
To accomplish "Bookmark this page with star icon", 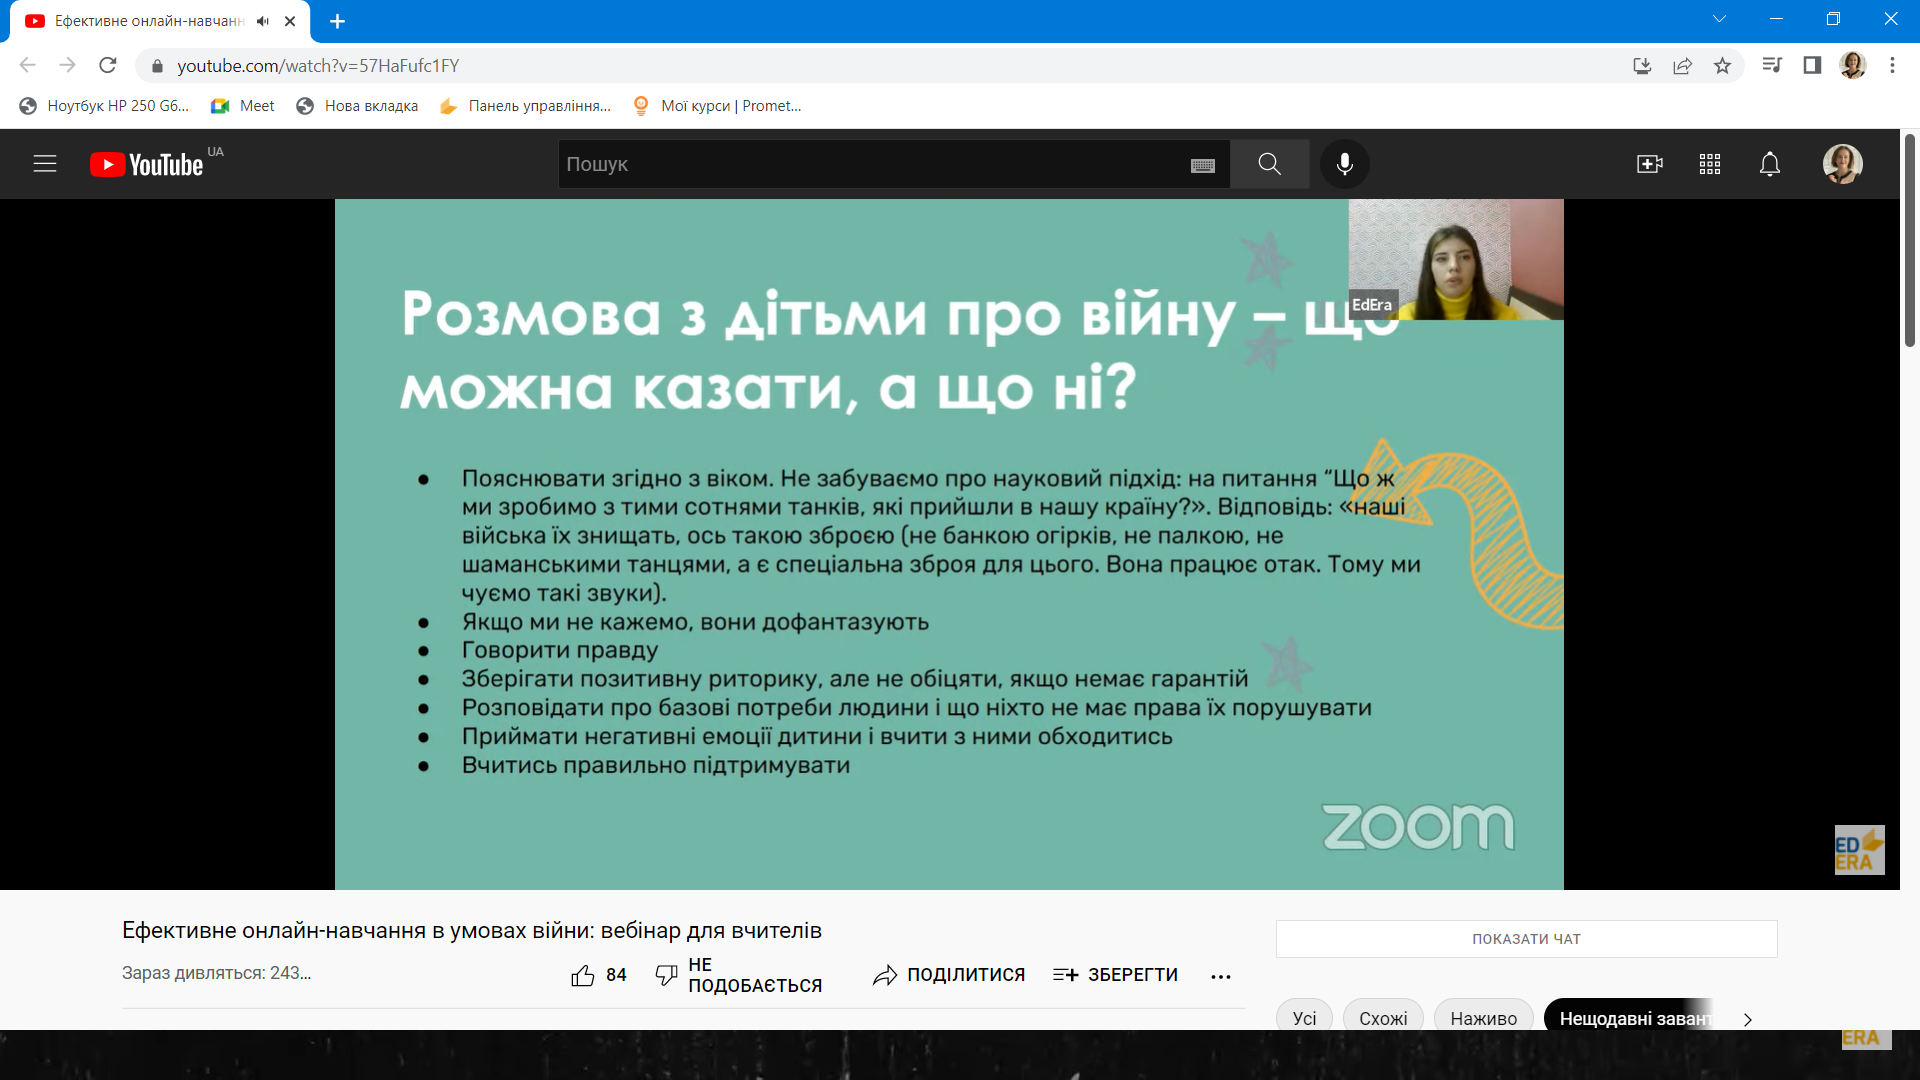I will coord(1722,66).
